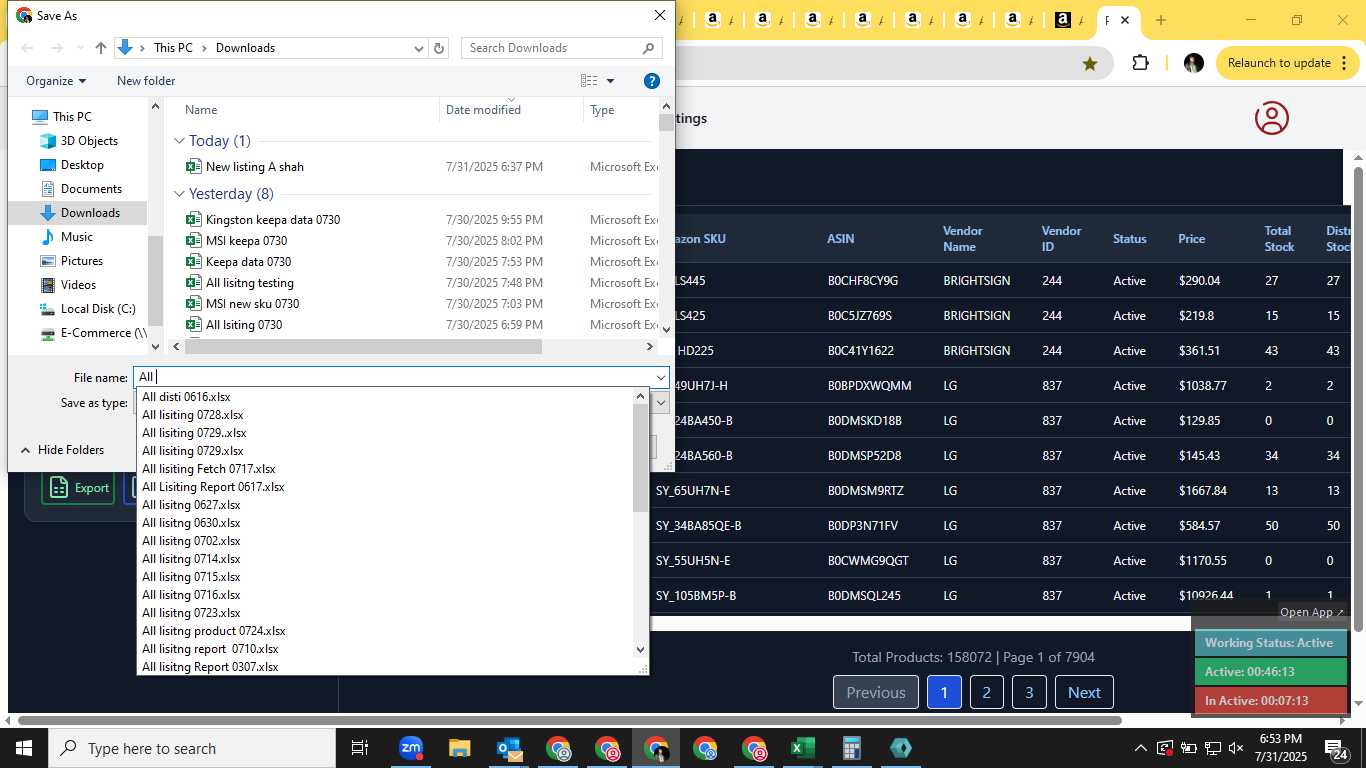The image size is (1366, 768).
Task: Go to page 3 of product table
Action: pos(1029,692)
